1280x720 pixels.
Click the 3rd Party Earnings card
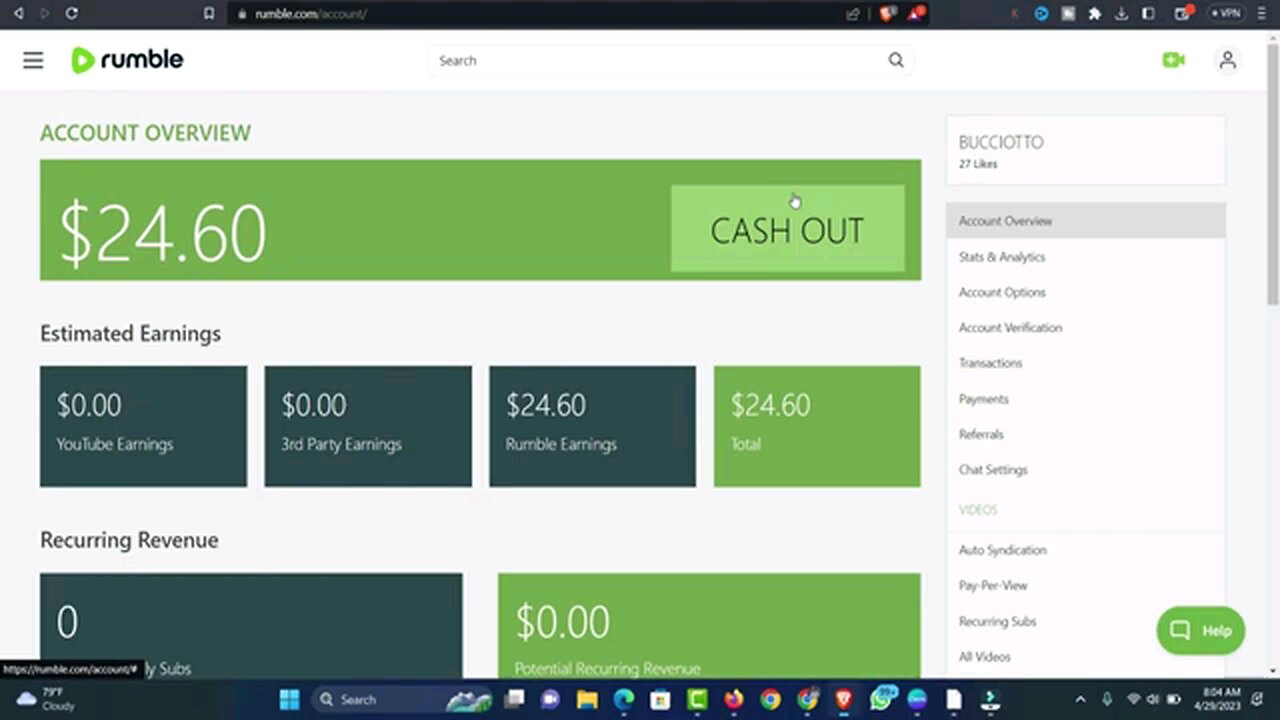click(368, 426)
